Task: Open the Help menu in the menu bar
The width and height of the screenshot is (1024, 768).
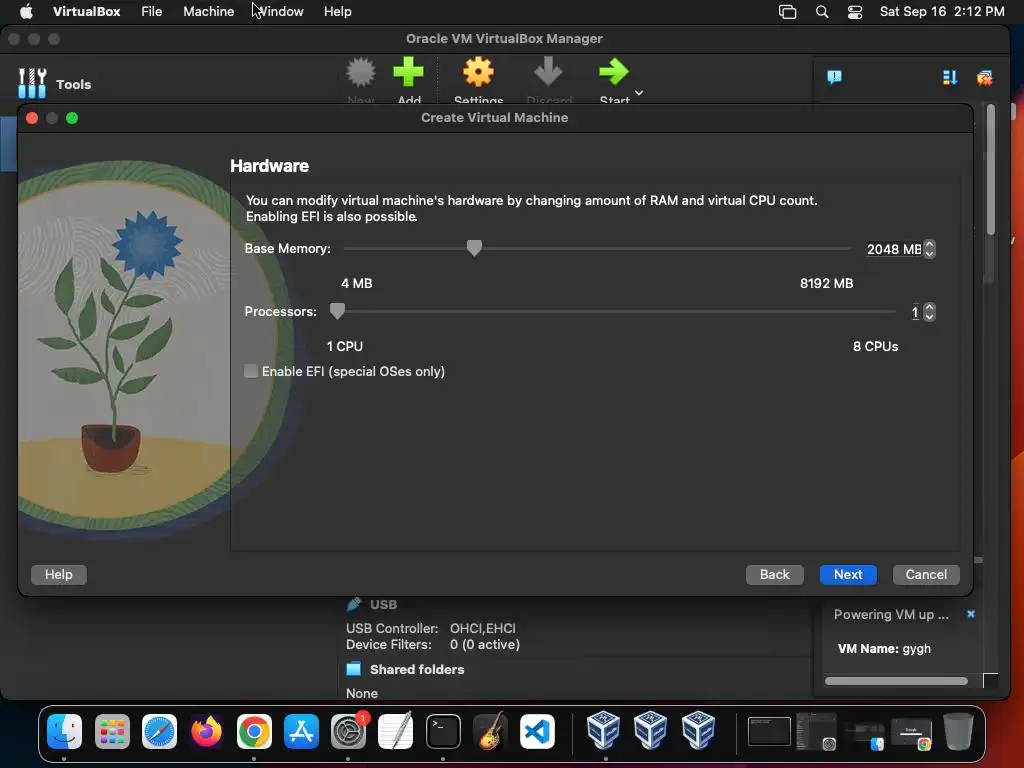Action: coord(338,11)
